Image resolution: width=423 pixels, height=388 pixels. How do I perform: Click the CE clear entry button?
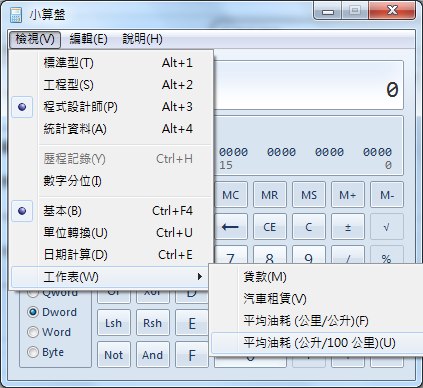(270, 227)
